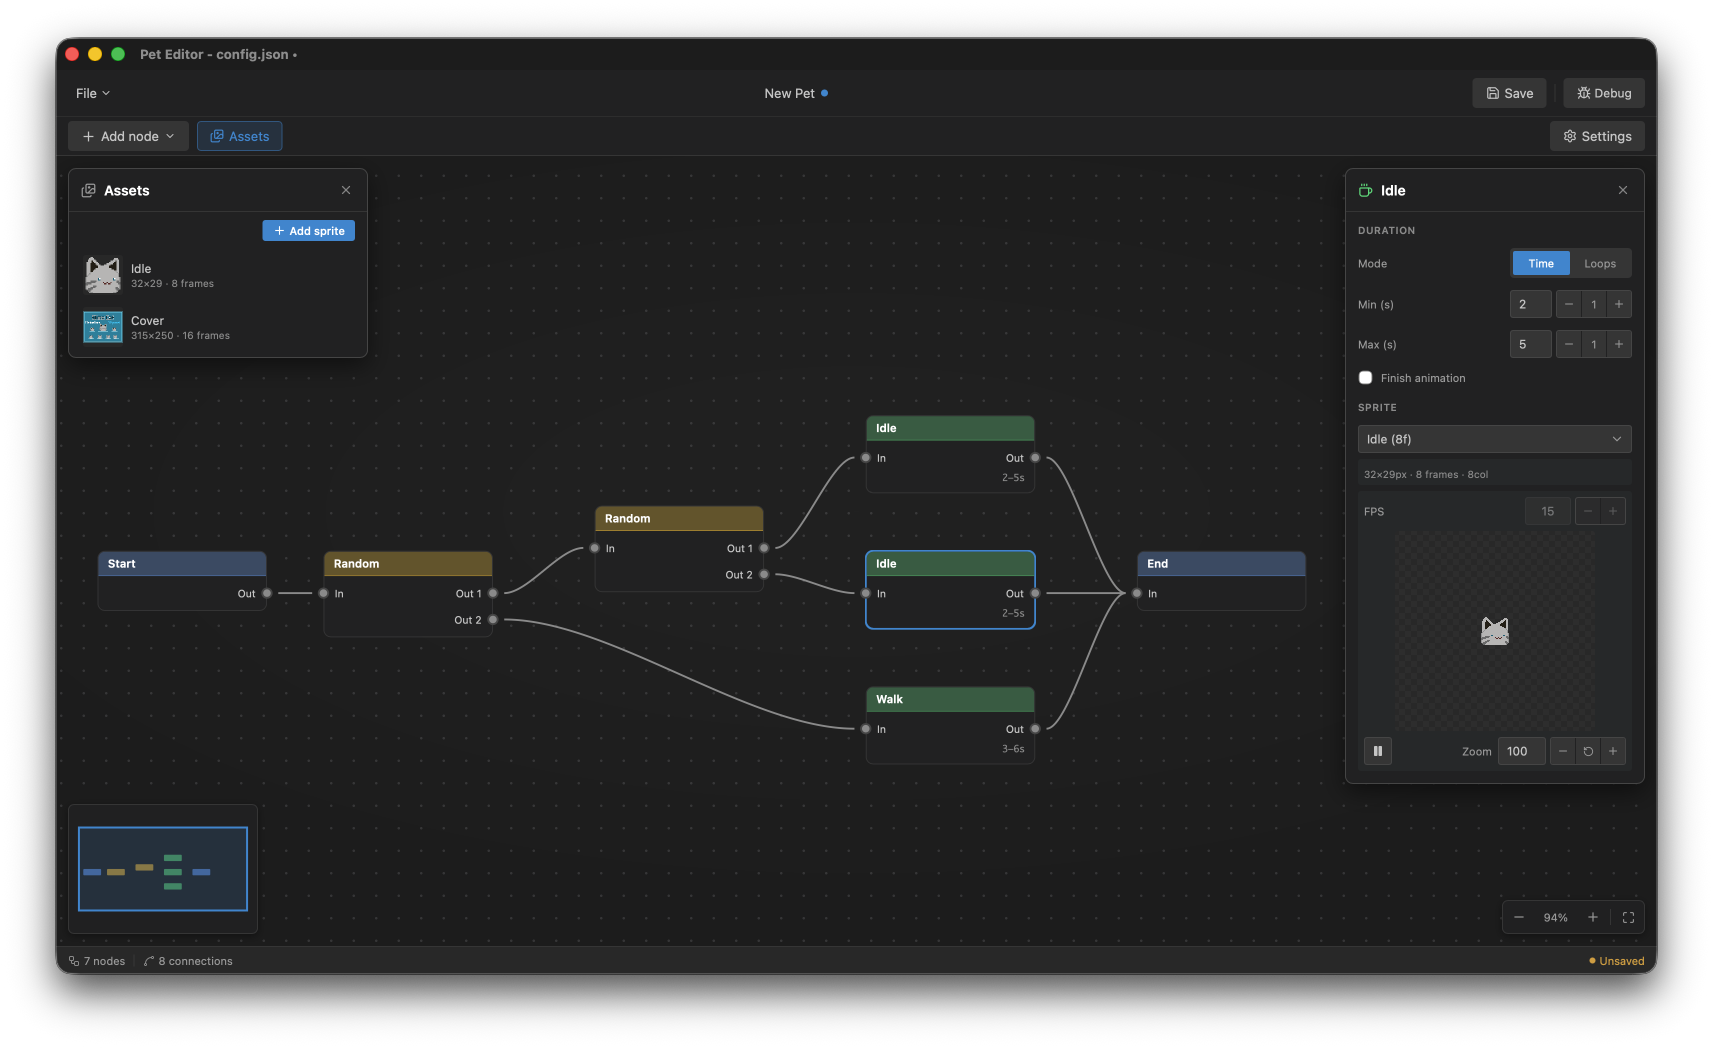Open the Debug mode button
Screen dimensions: 1713x1048
point(1603,93)
